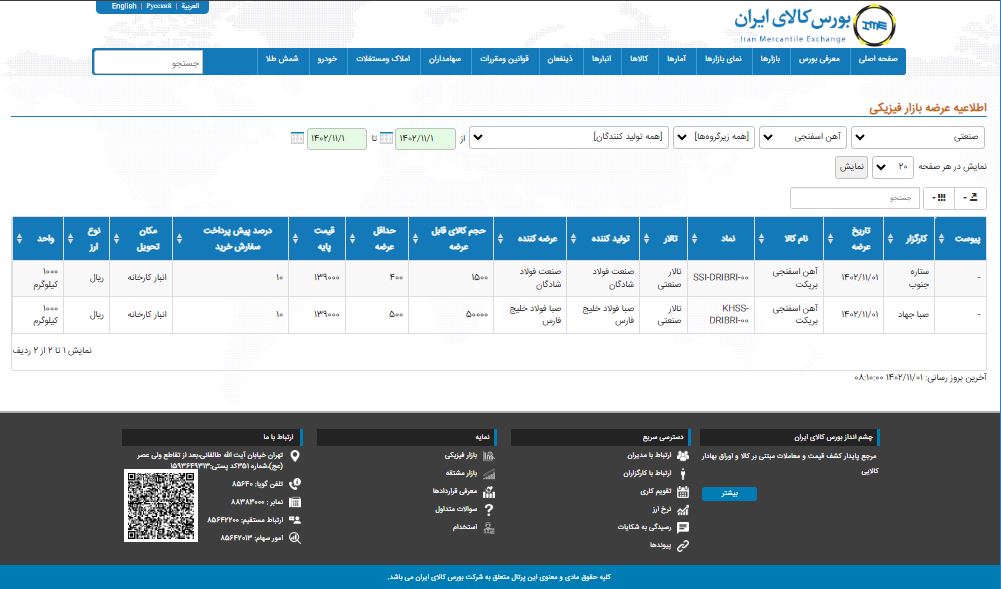Expand the subgroups dropdown (همه زیرگروهها)
Screen dimensions: 1001x589
tap(714, 137)
